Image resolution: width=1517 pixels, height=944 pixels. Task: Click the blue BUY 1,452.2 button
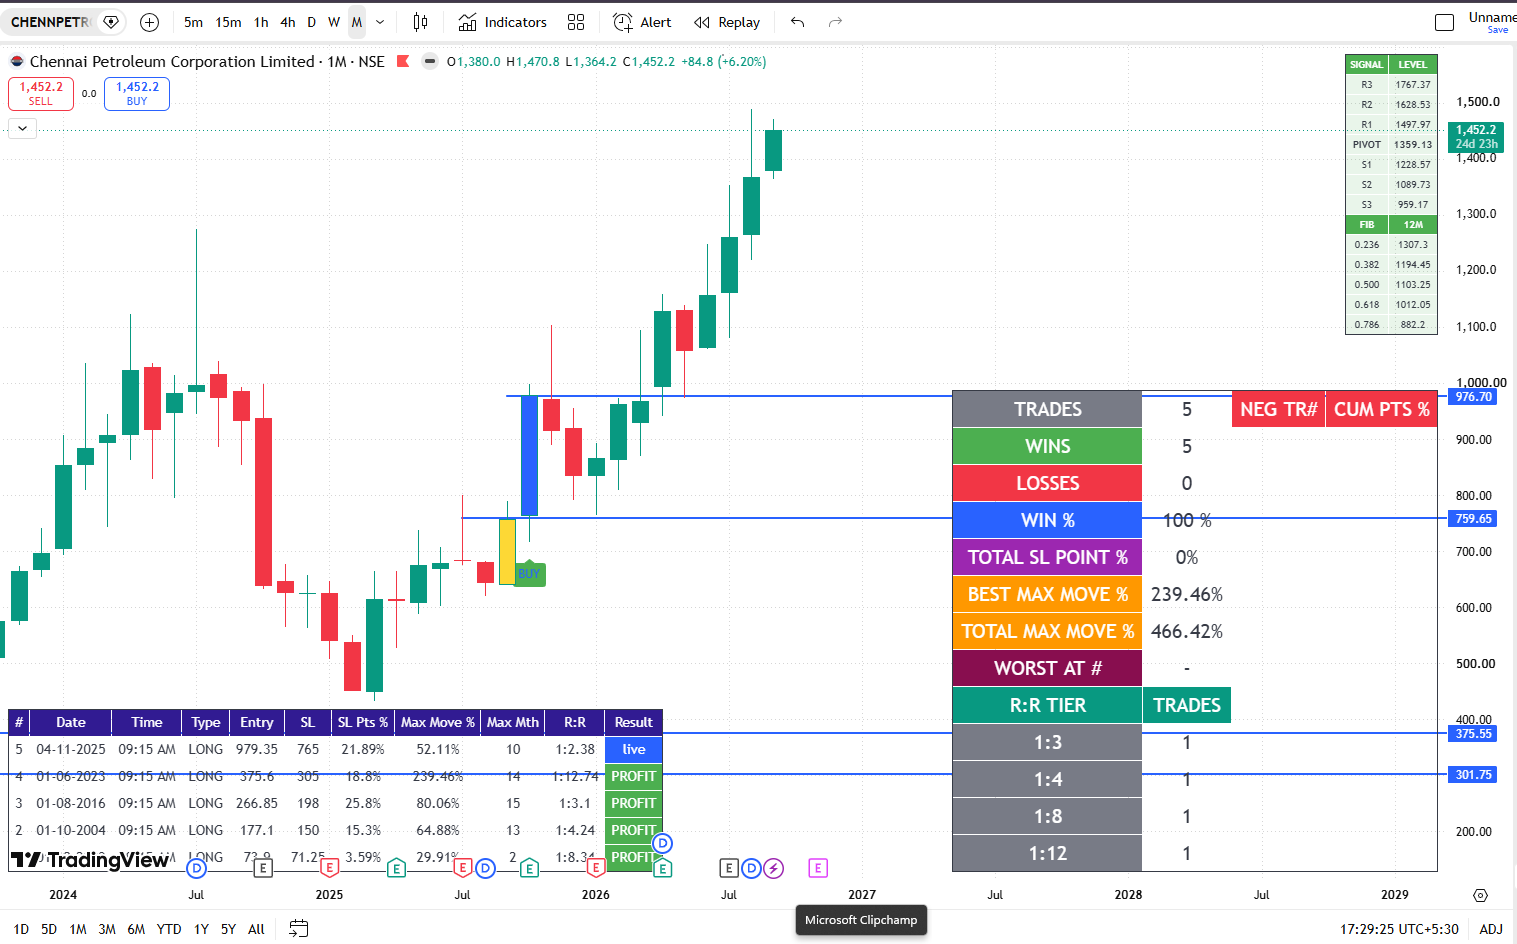137,94
